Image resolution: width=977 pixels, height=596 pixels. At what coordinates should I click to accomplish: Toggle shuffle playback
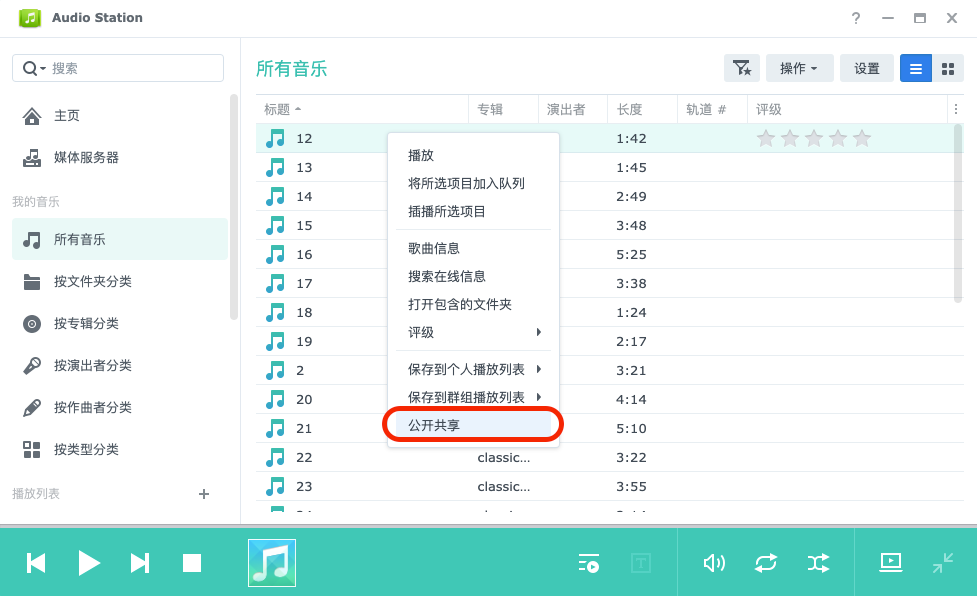[x=818, y=563]
